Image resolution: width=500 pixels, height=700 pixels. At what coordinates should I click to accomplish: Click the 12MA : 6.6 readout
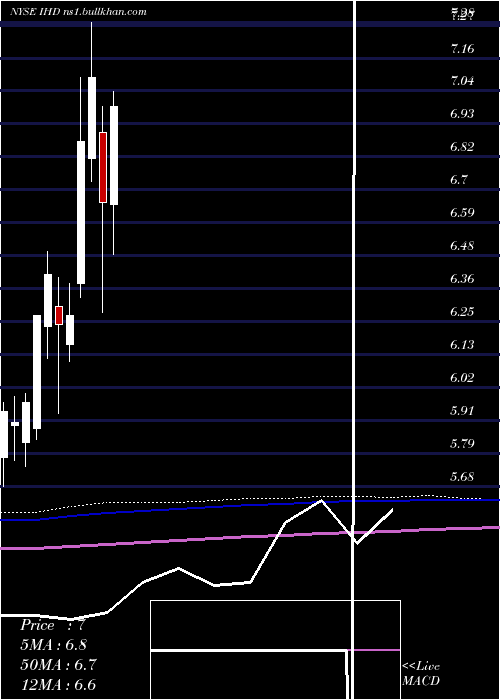coord(58,684)
